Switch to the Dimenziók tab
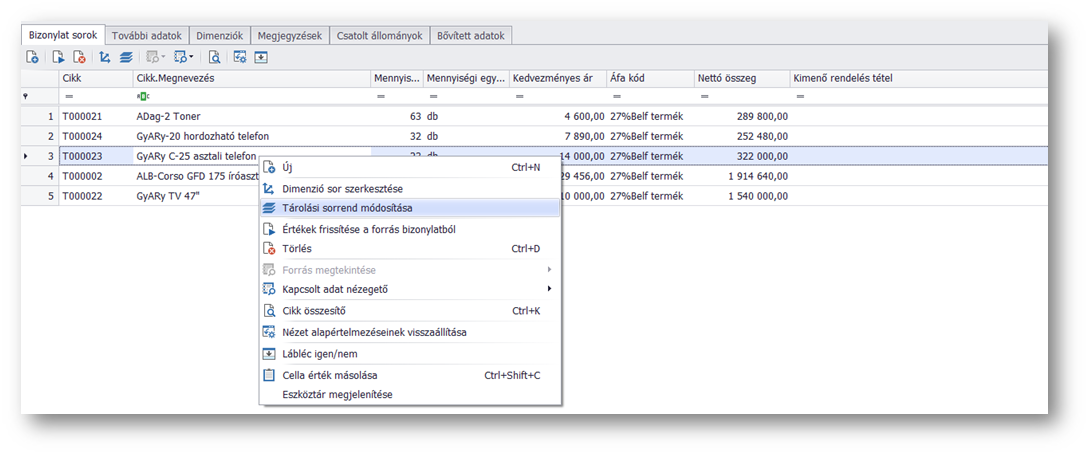Viewport: 1090px width, 456px height. tap(218, 36)
